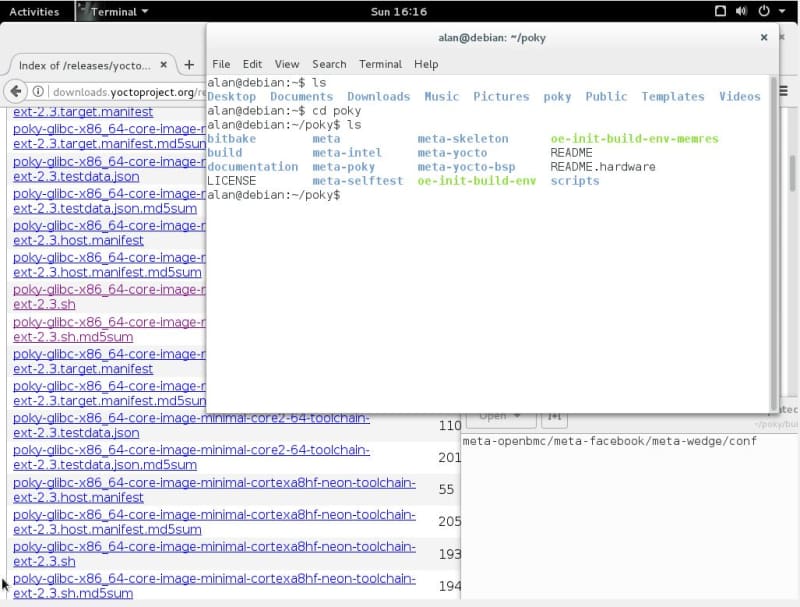
Task: Open a new browser tab with plus button
Action: (x=189, y=65)
